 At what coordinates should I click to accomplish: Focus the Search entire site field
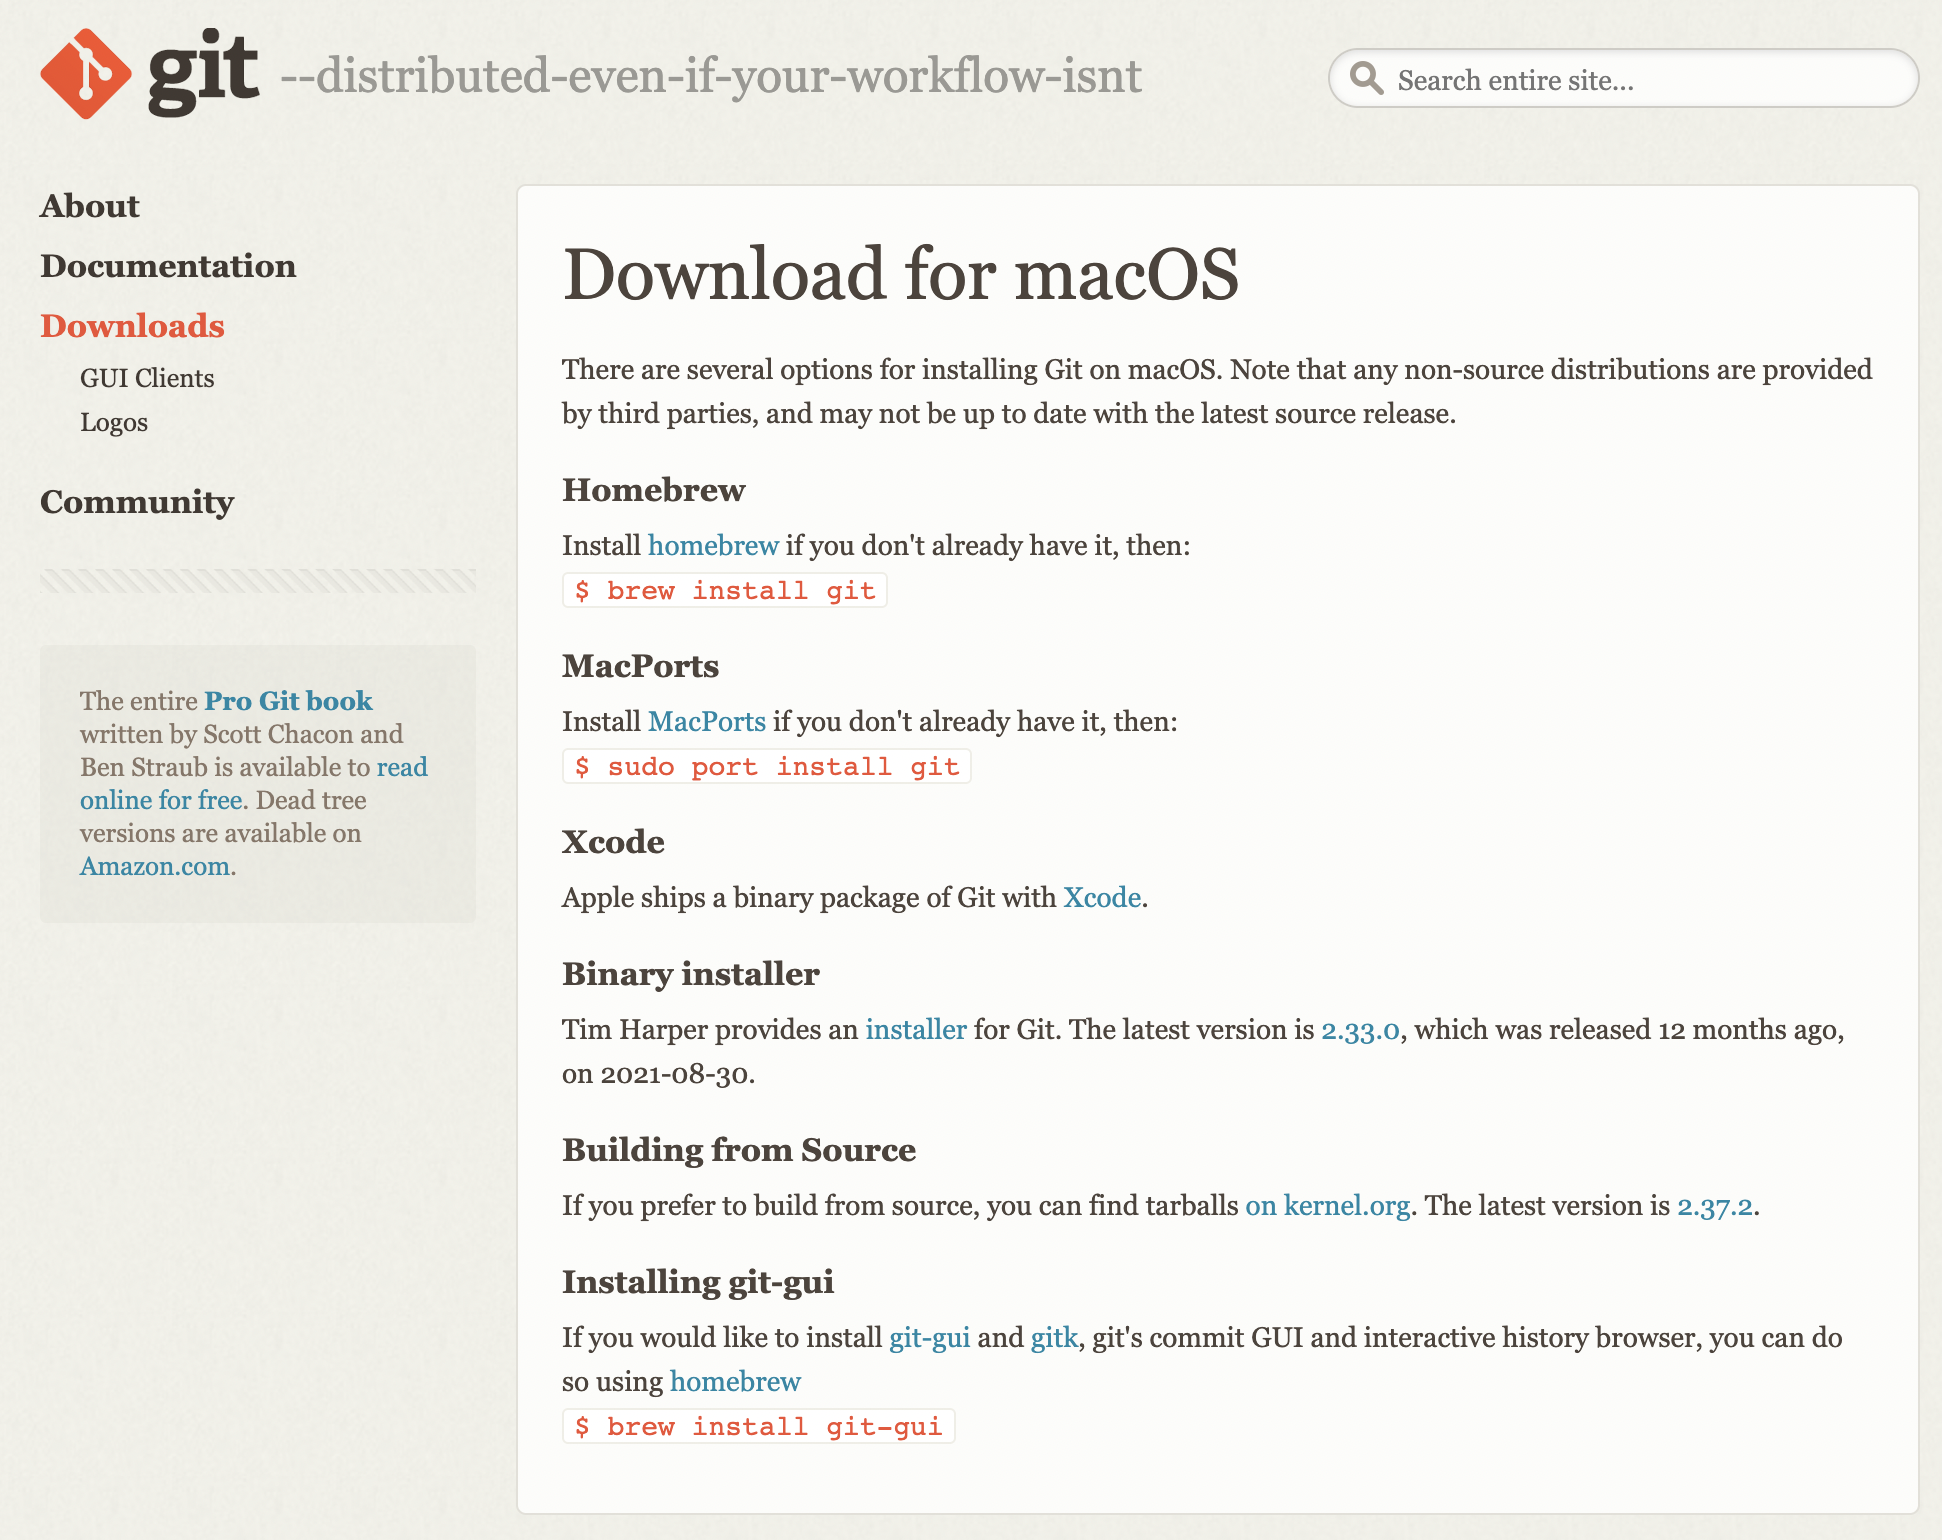click(x=1623, y=78)
